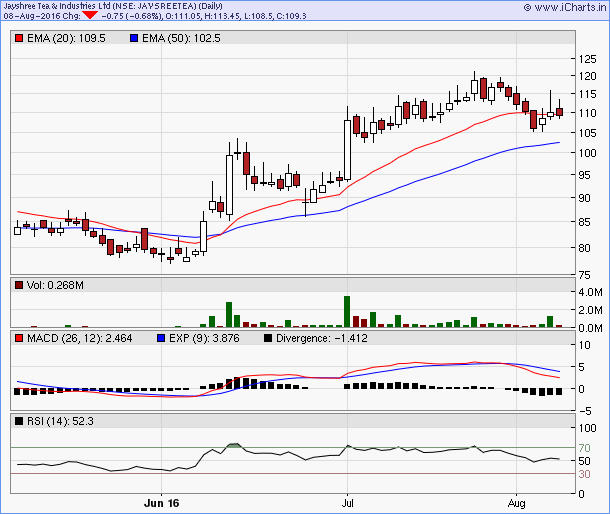Click the EXP (9): 3.876 label
The image size is (610, 514).
point(204,338)
